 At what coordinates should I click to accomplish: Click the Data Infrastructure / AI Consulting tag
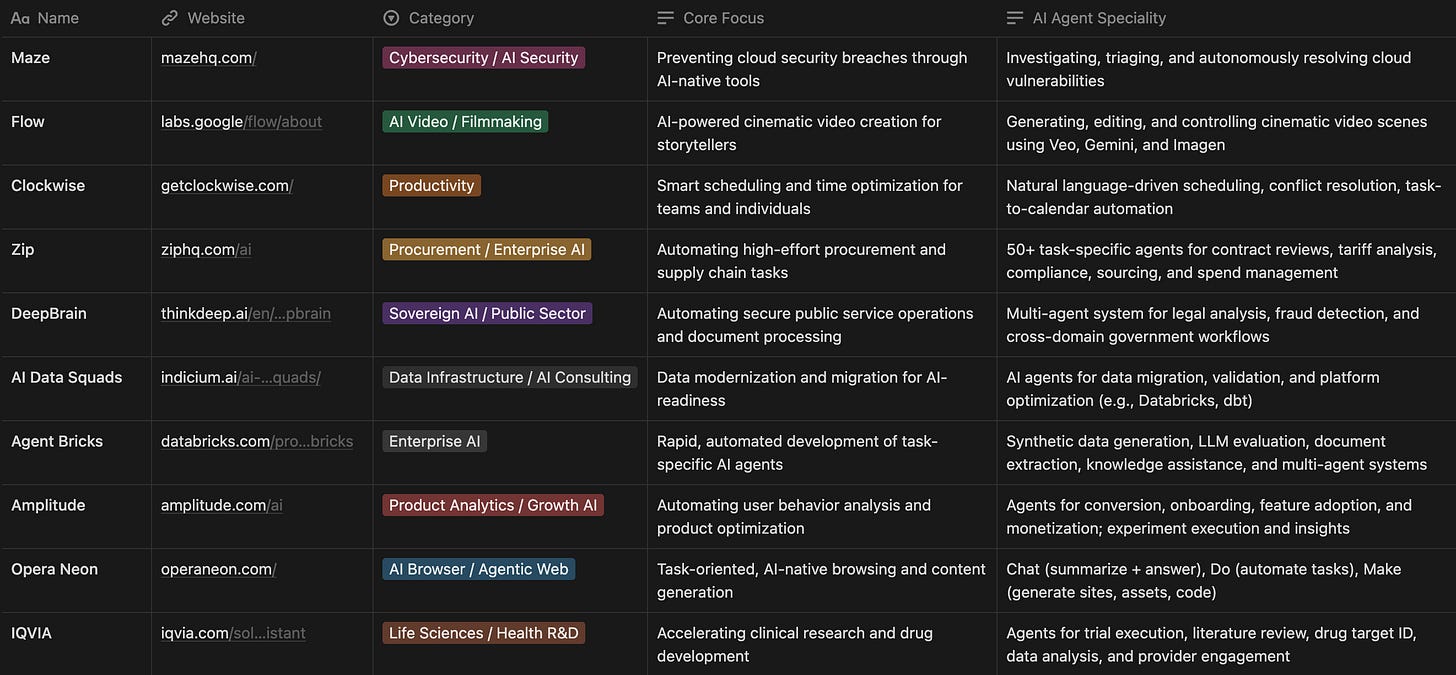pos(510,378)
